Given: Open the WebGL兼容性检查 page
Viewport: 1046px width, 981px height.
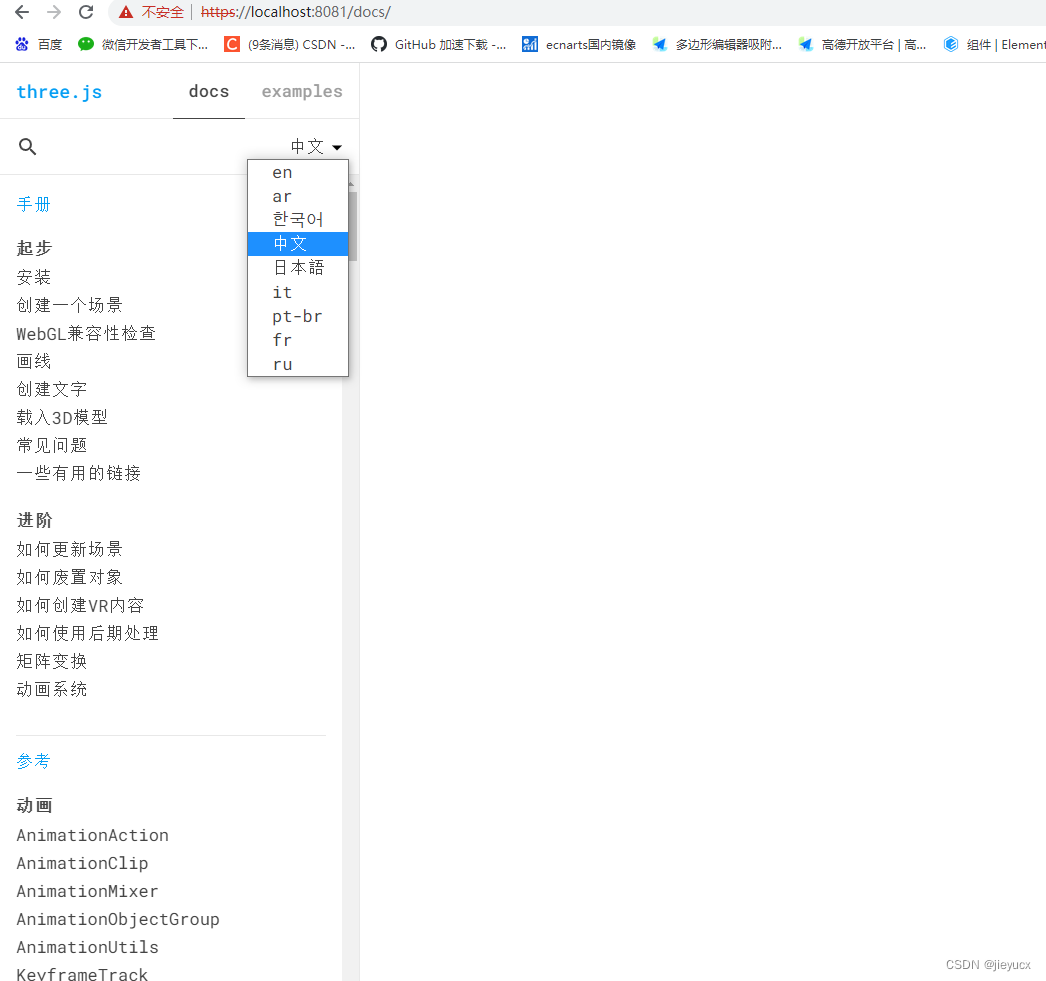Looking at the screenshot, I should 86,333.
